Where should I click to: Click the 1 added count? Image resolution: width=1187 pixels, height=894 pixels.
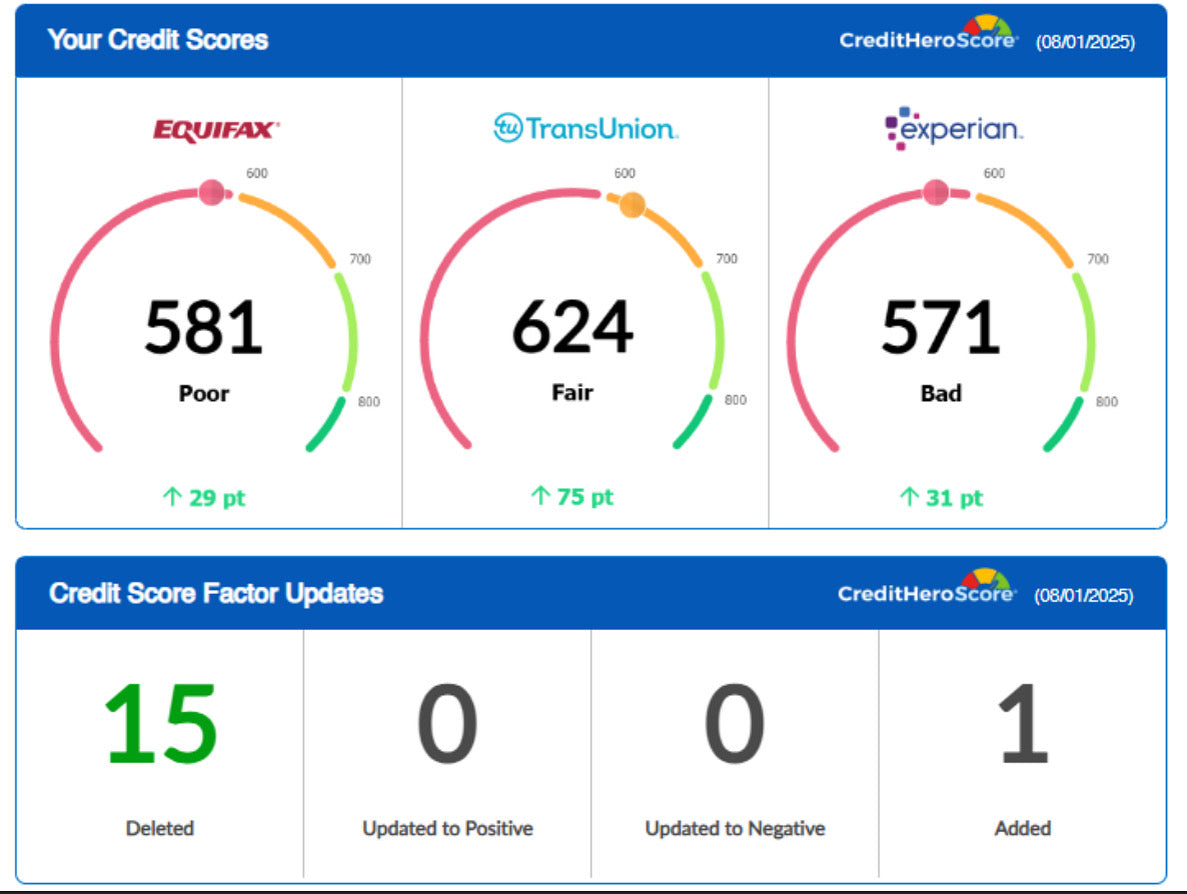(x=1023, y=724)
